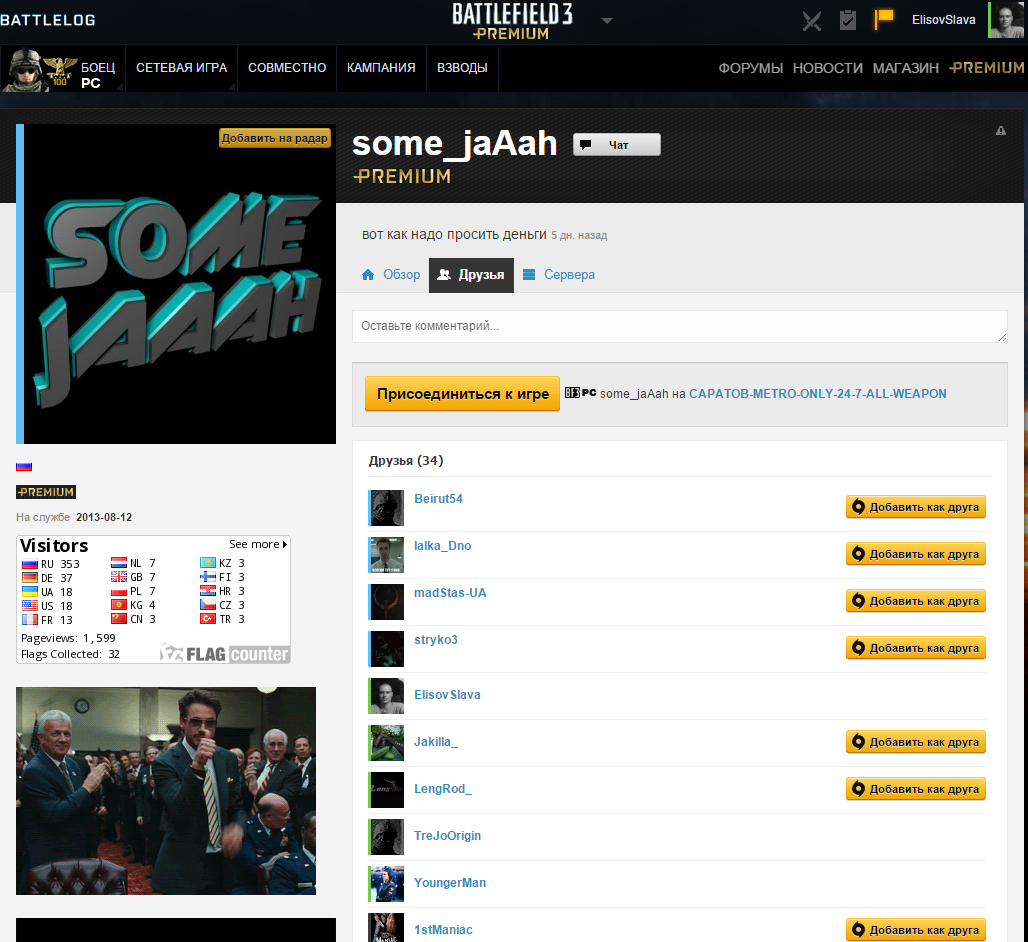Open the crossed-weapons battle feed icon

tap(812, 20)
